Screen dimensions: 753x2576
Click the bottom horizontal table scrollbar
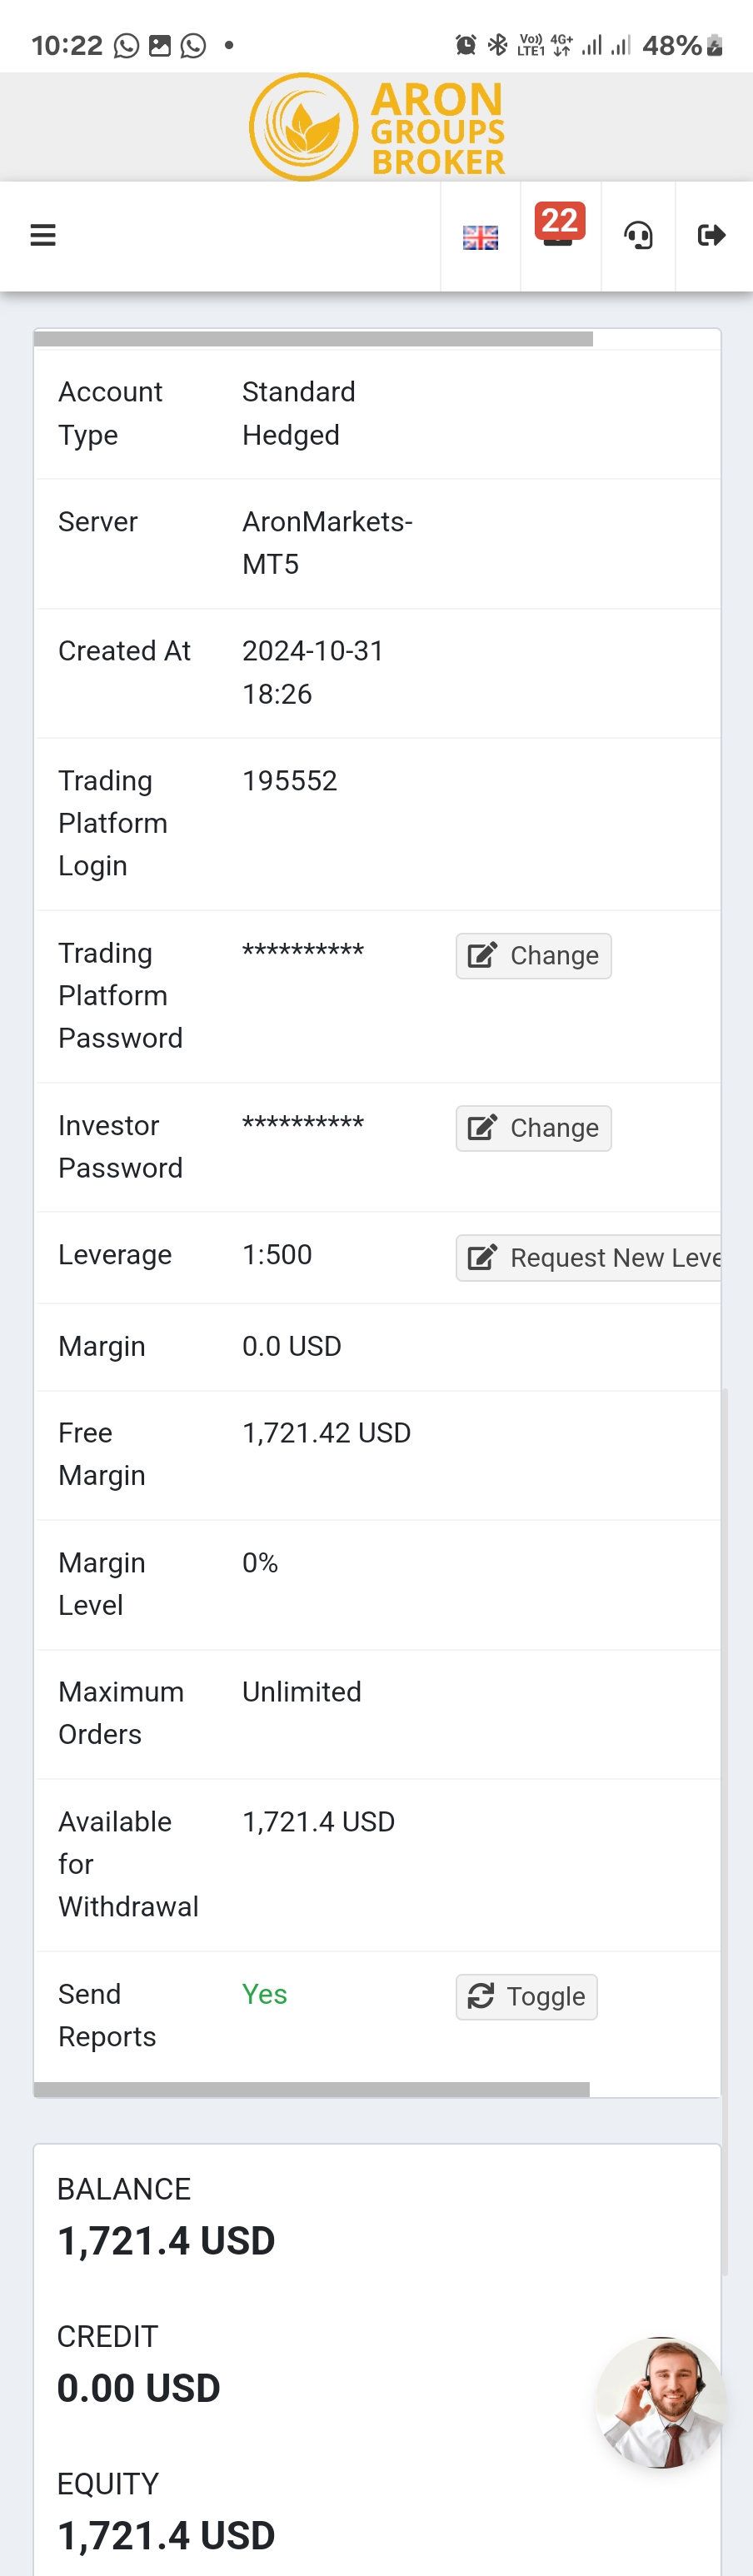pyautogui.click(x=311, y=2089)
